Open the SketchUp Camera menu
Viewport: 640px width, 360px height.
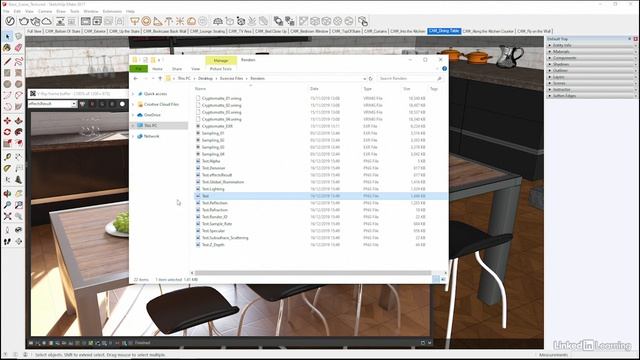[45, 11]
